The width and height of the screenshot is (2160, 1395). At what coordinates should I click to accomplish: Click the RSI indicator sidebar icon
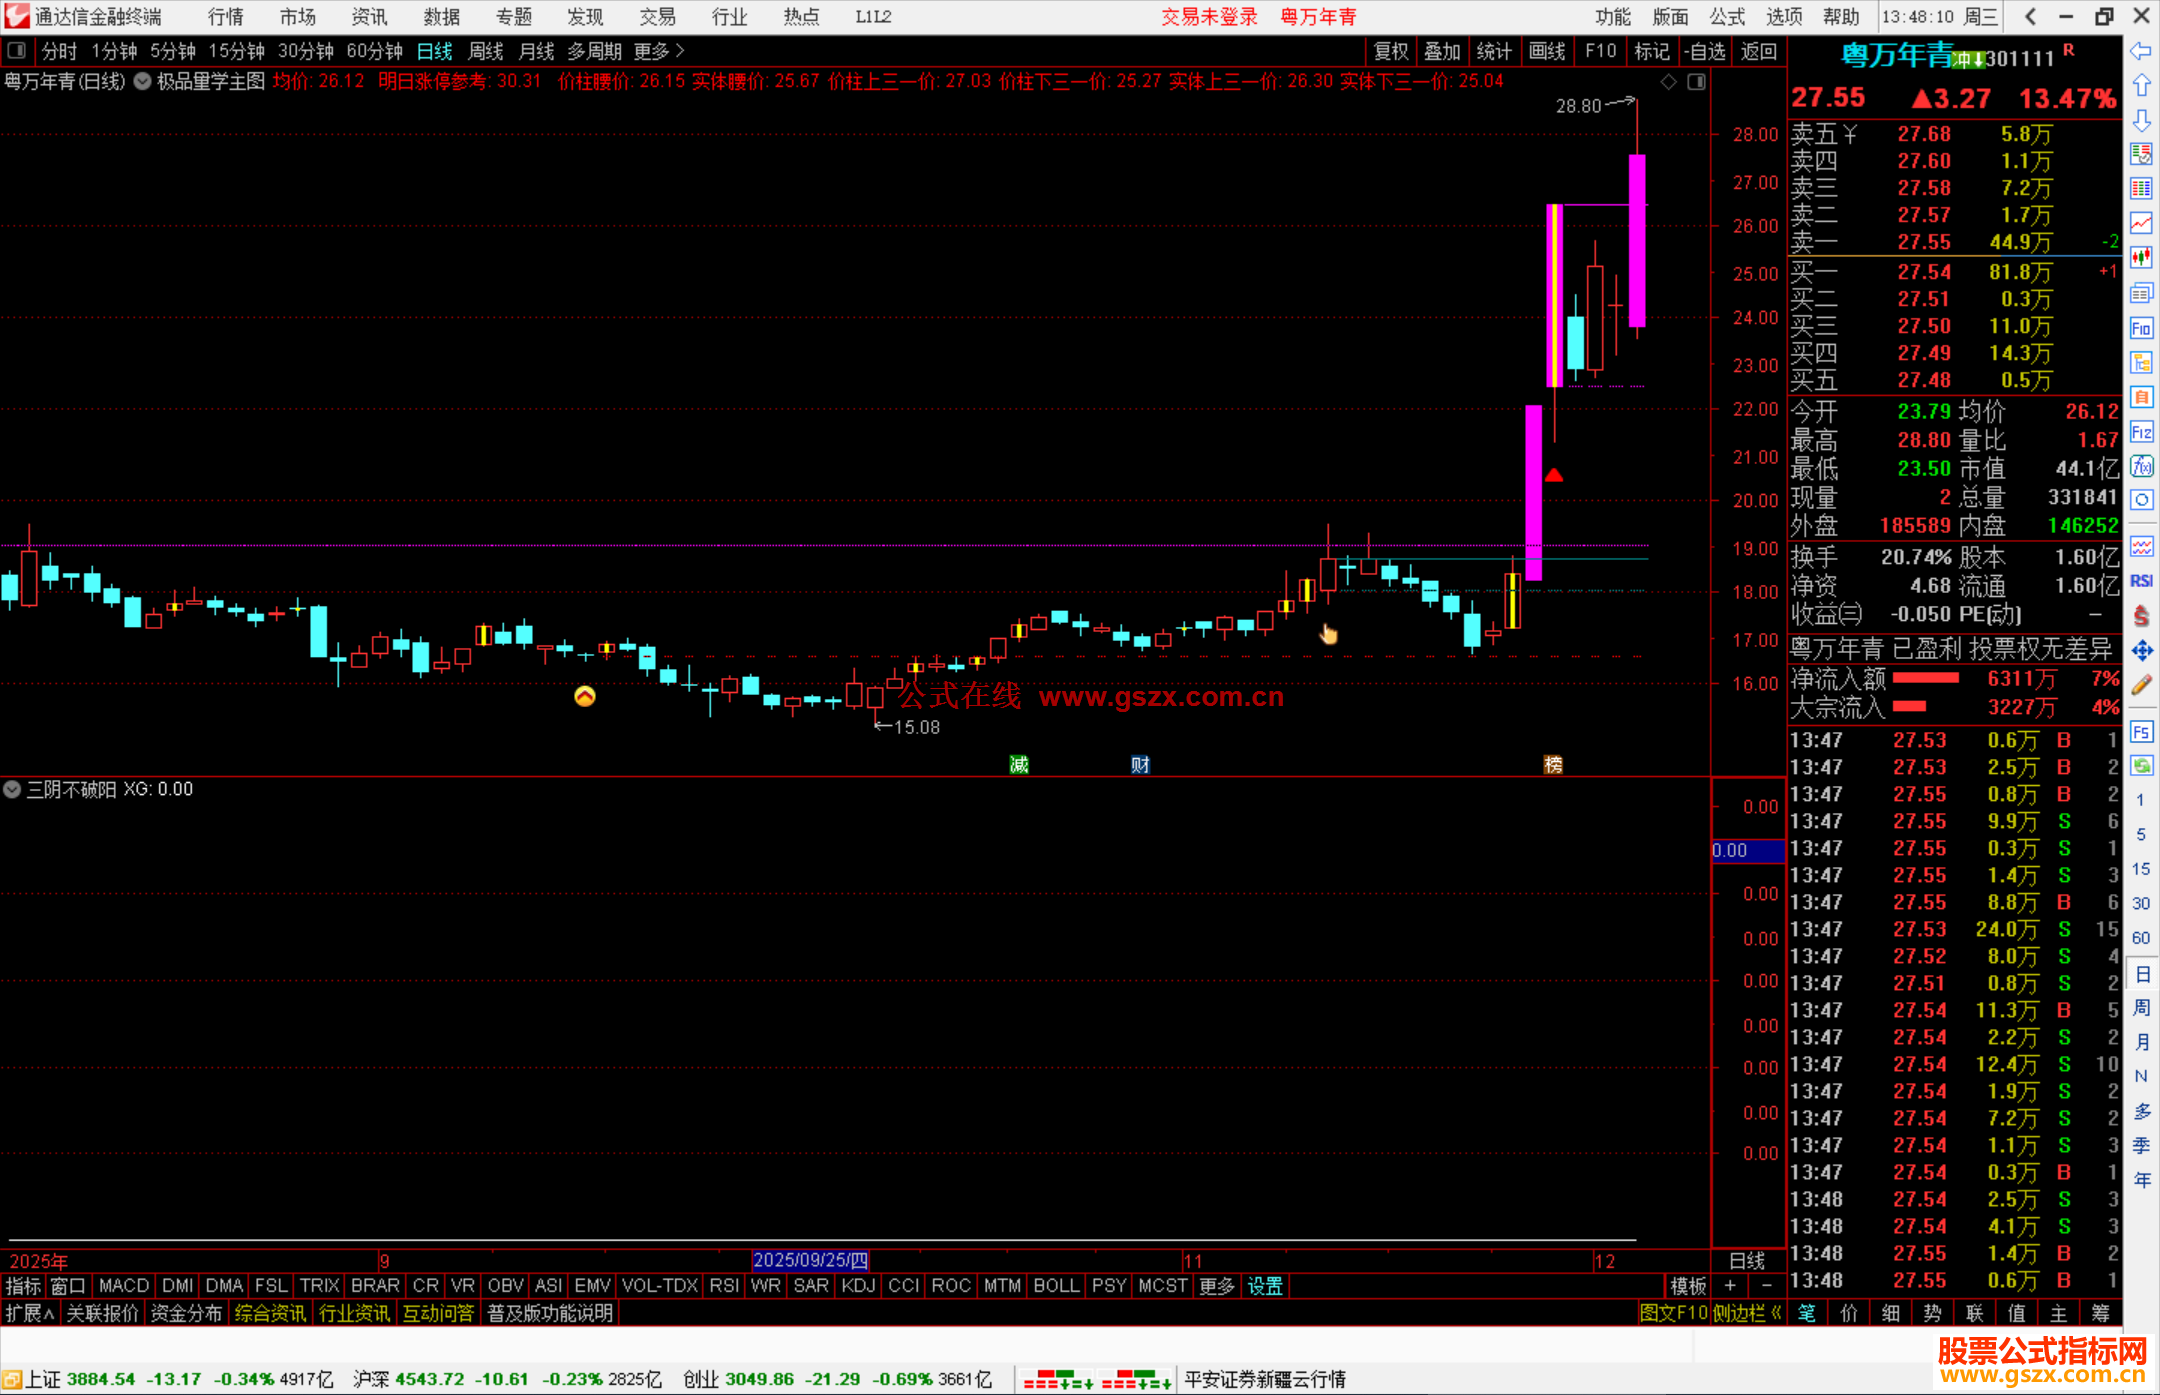point(2141,581)
